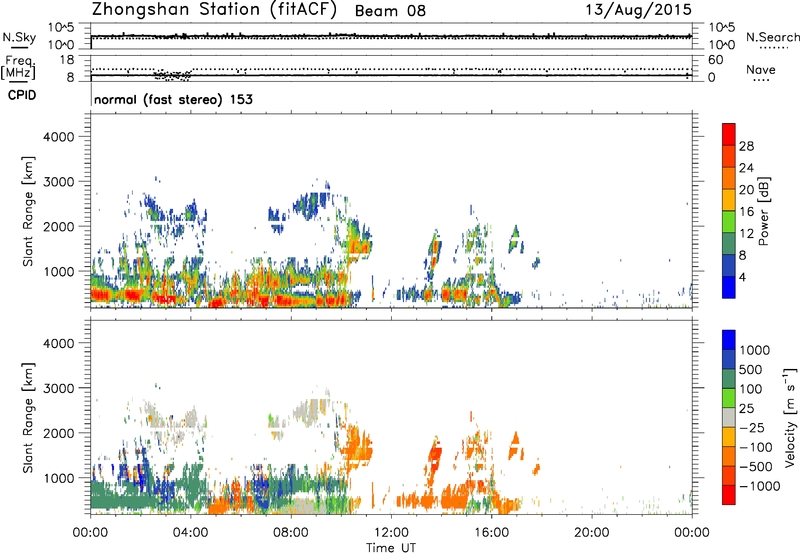Click the Velocity colorbar segment between -1000 and -500
Viewport: 800px width, 554px height.
tap(729, 475)
